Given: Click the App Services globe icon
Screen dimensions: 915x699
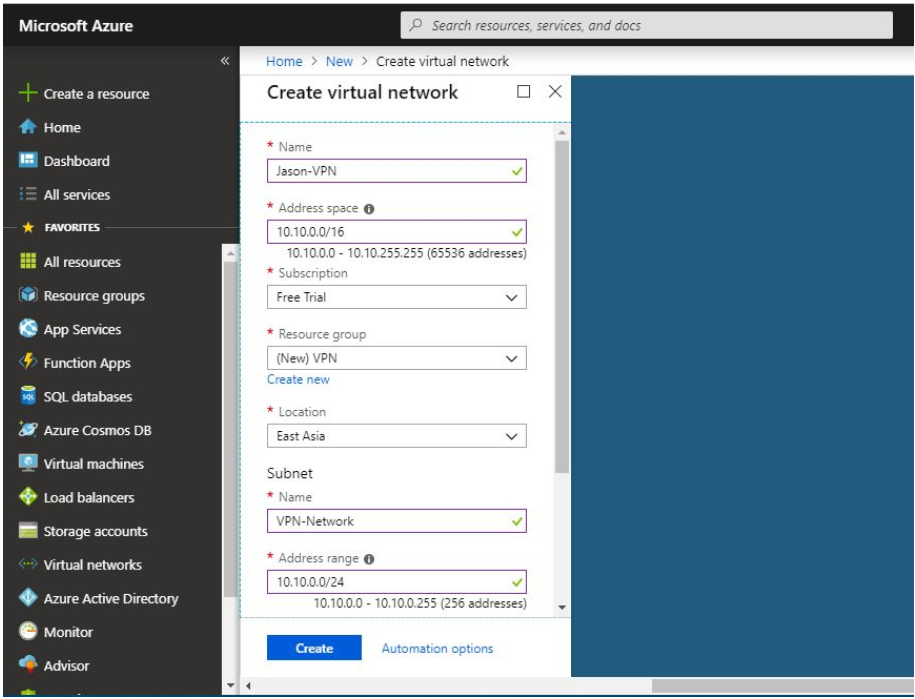Looking at the screenshot, I should (27, 328).
